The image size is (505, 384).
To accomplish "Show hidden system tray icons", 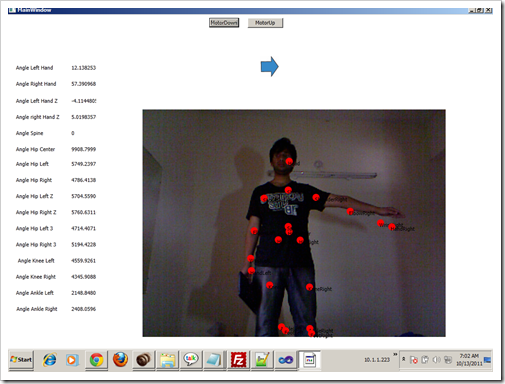I will pos(404,359).
